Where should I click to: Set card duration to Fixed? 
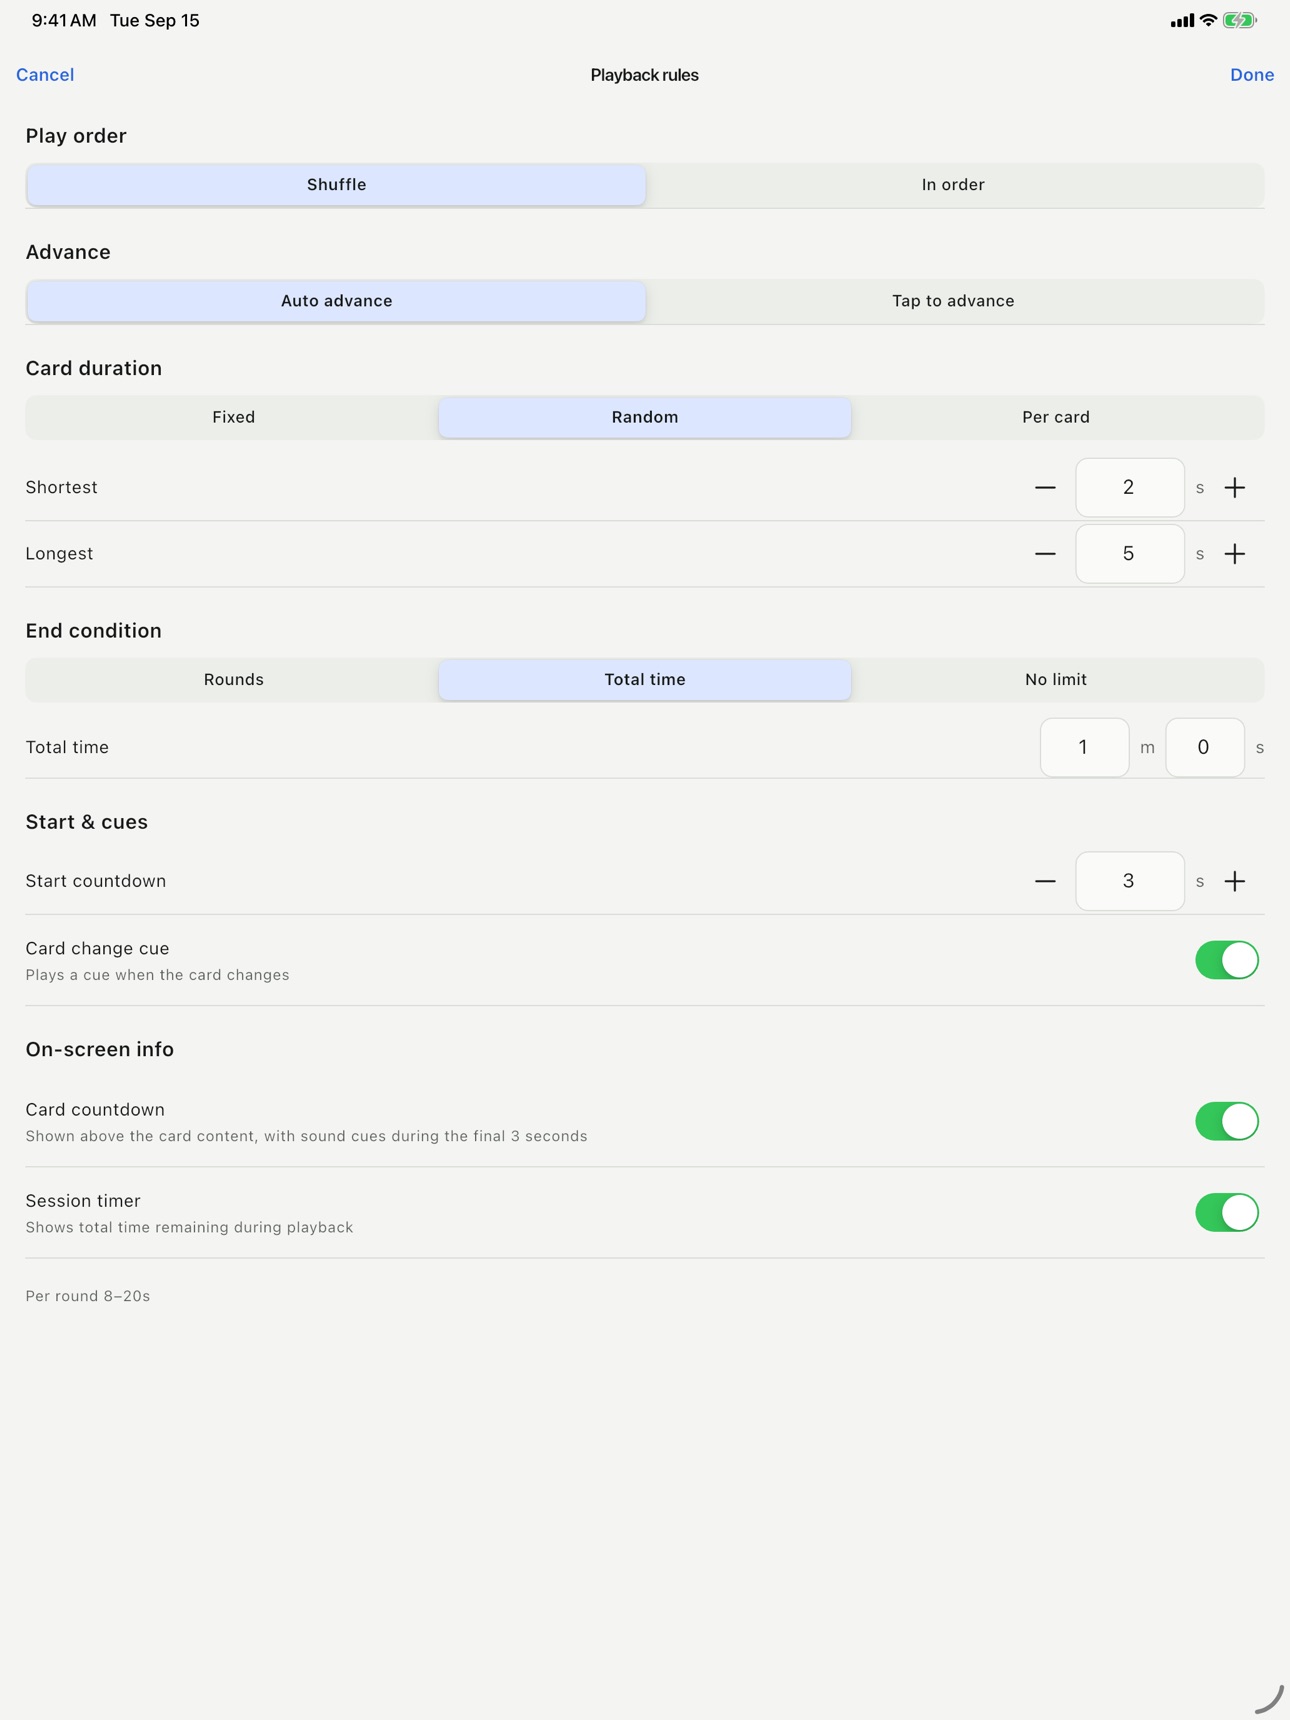[x=233, y=417]
